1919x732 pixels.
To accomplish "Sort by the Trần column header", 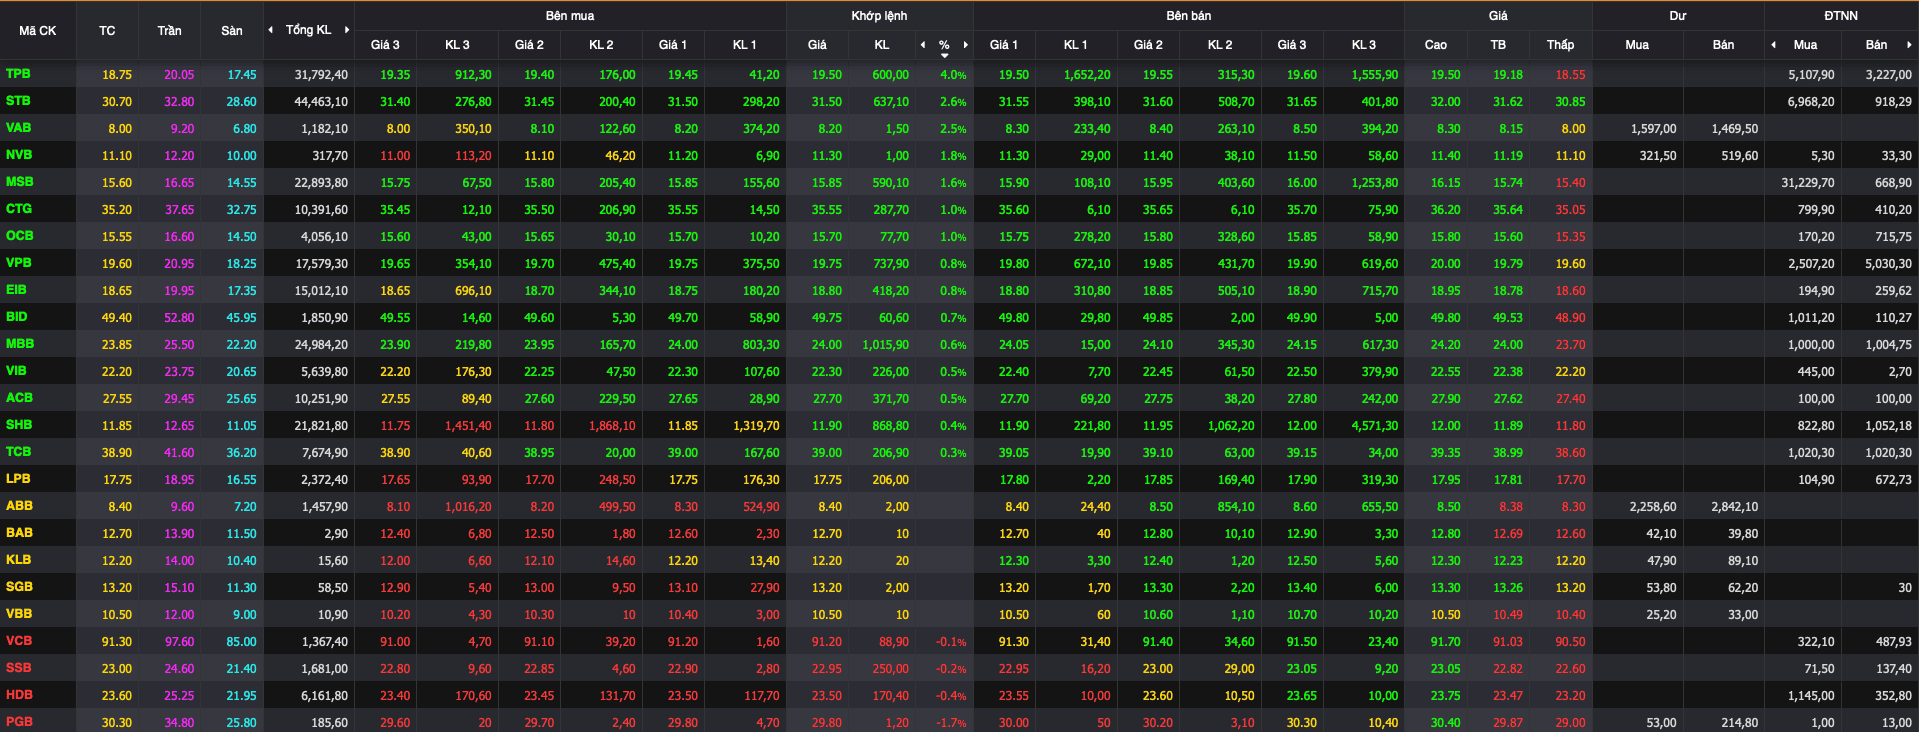I will point(169,31).
